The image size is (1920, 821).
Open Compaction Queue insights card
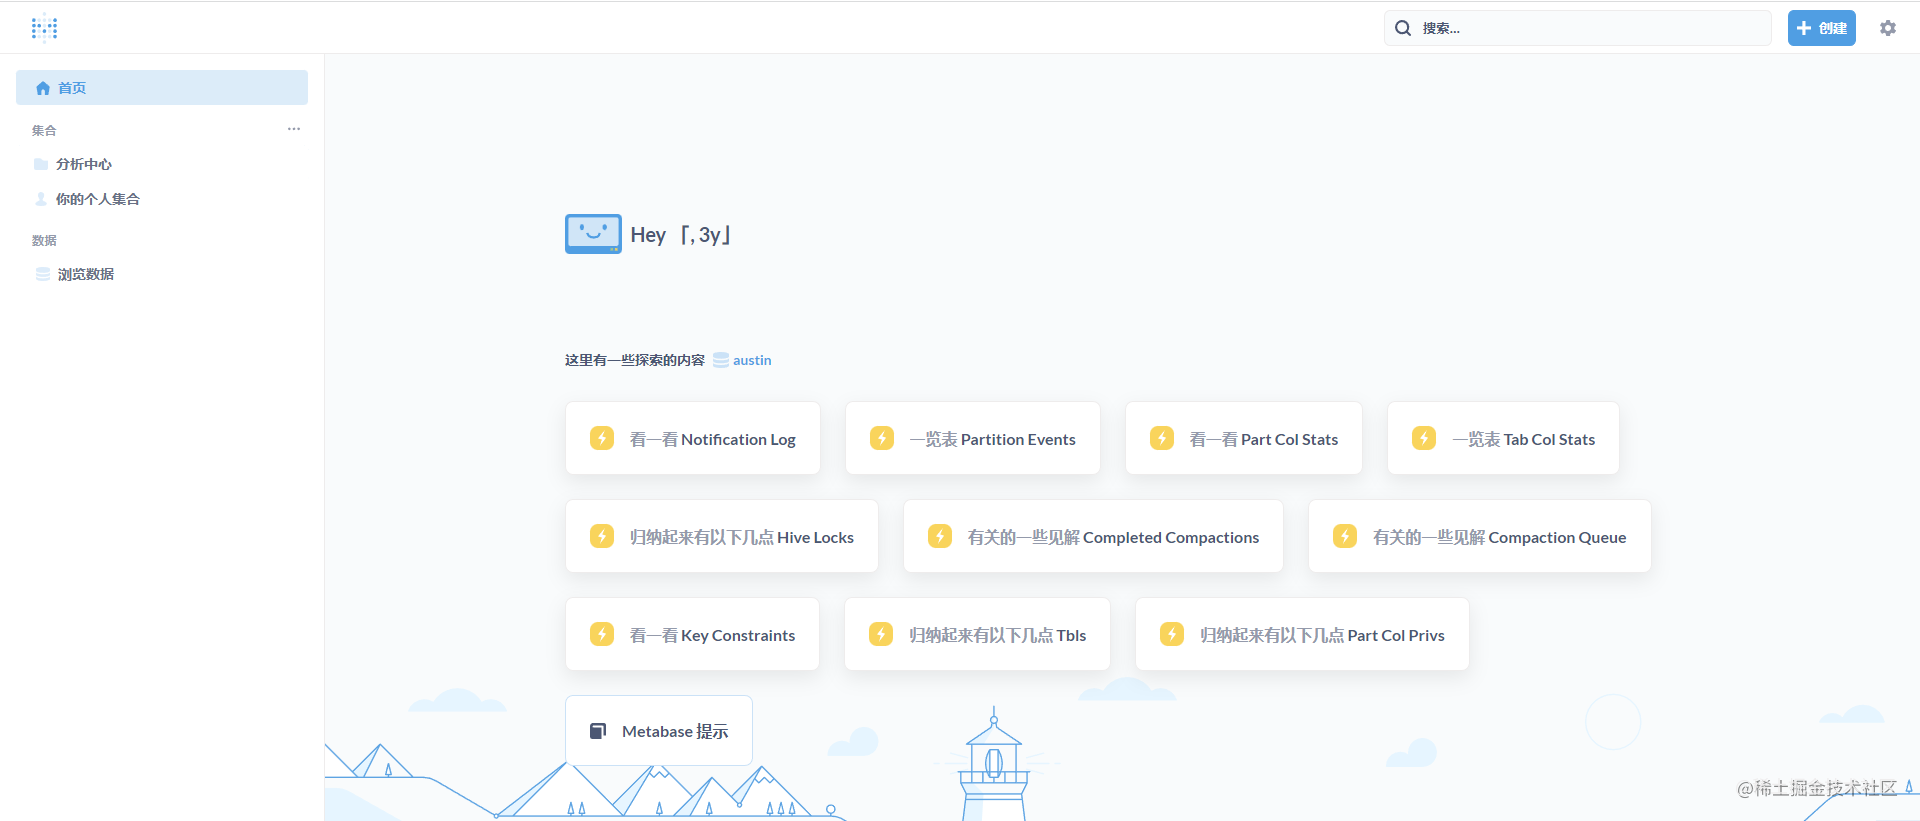pyautogui.click(x=1480, y=536)
